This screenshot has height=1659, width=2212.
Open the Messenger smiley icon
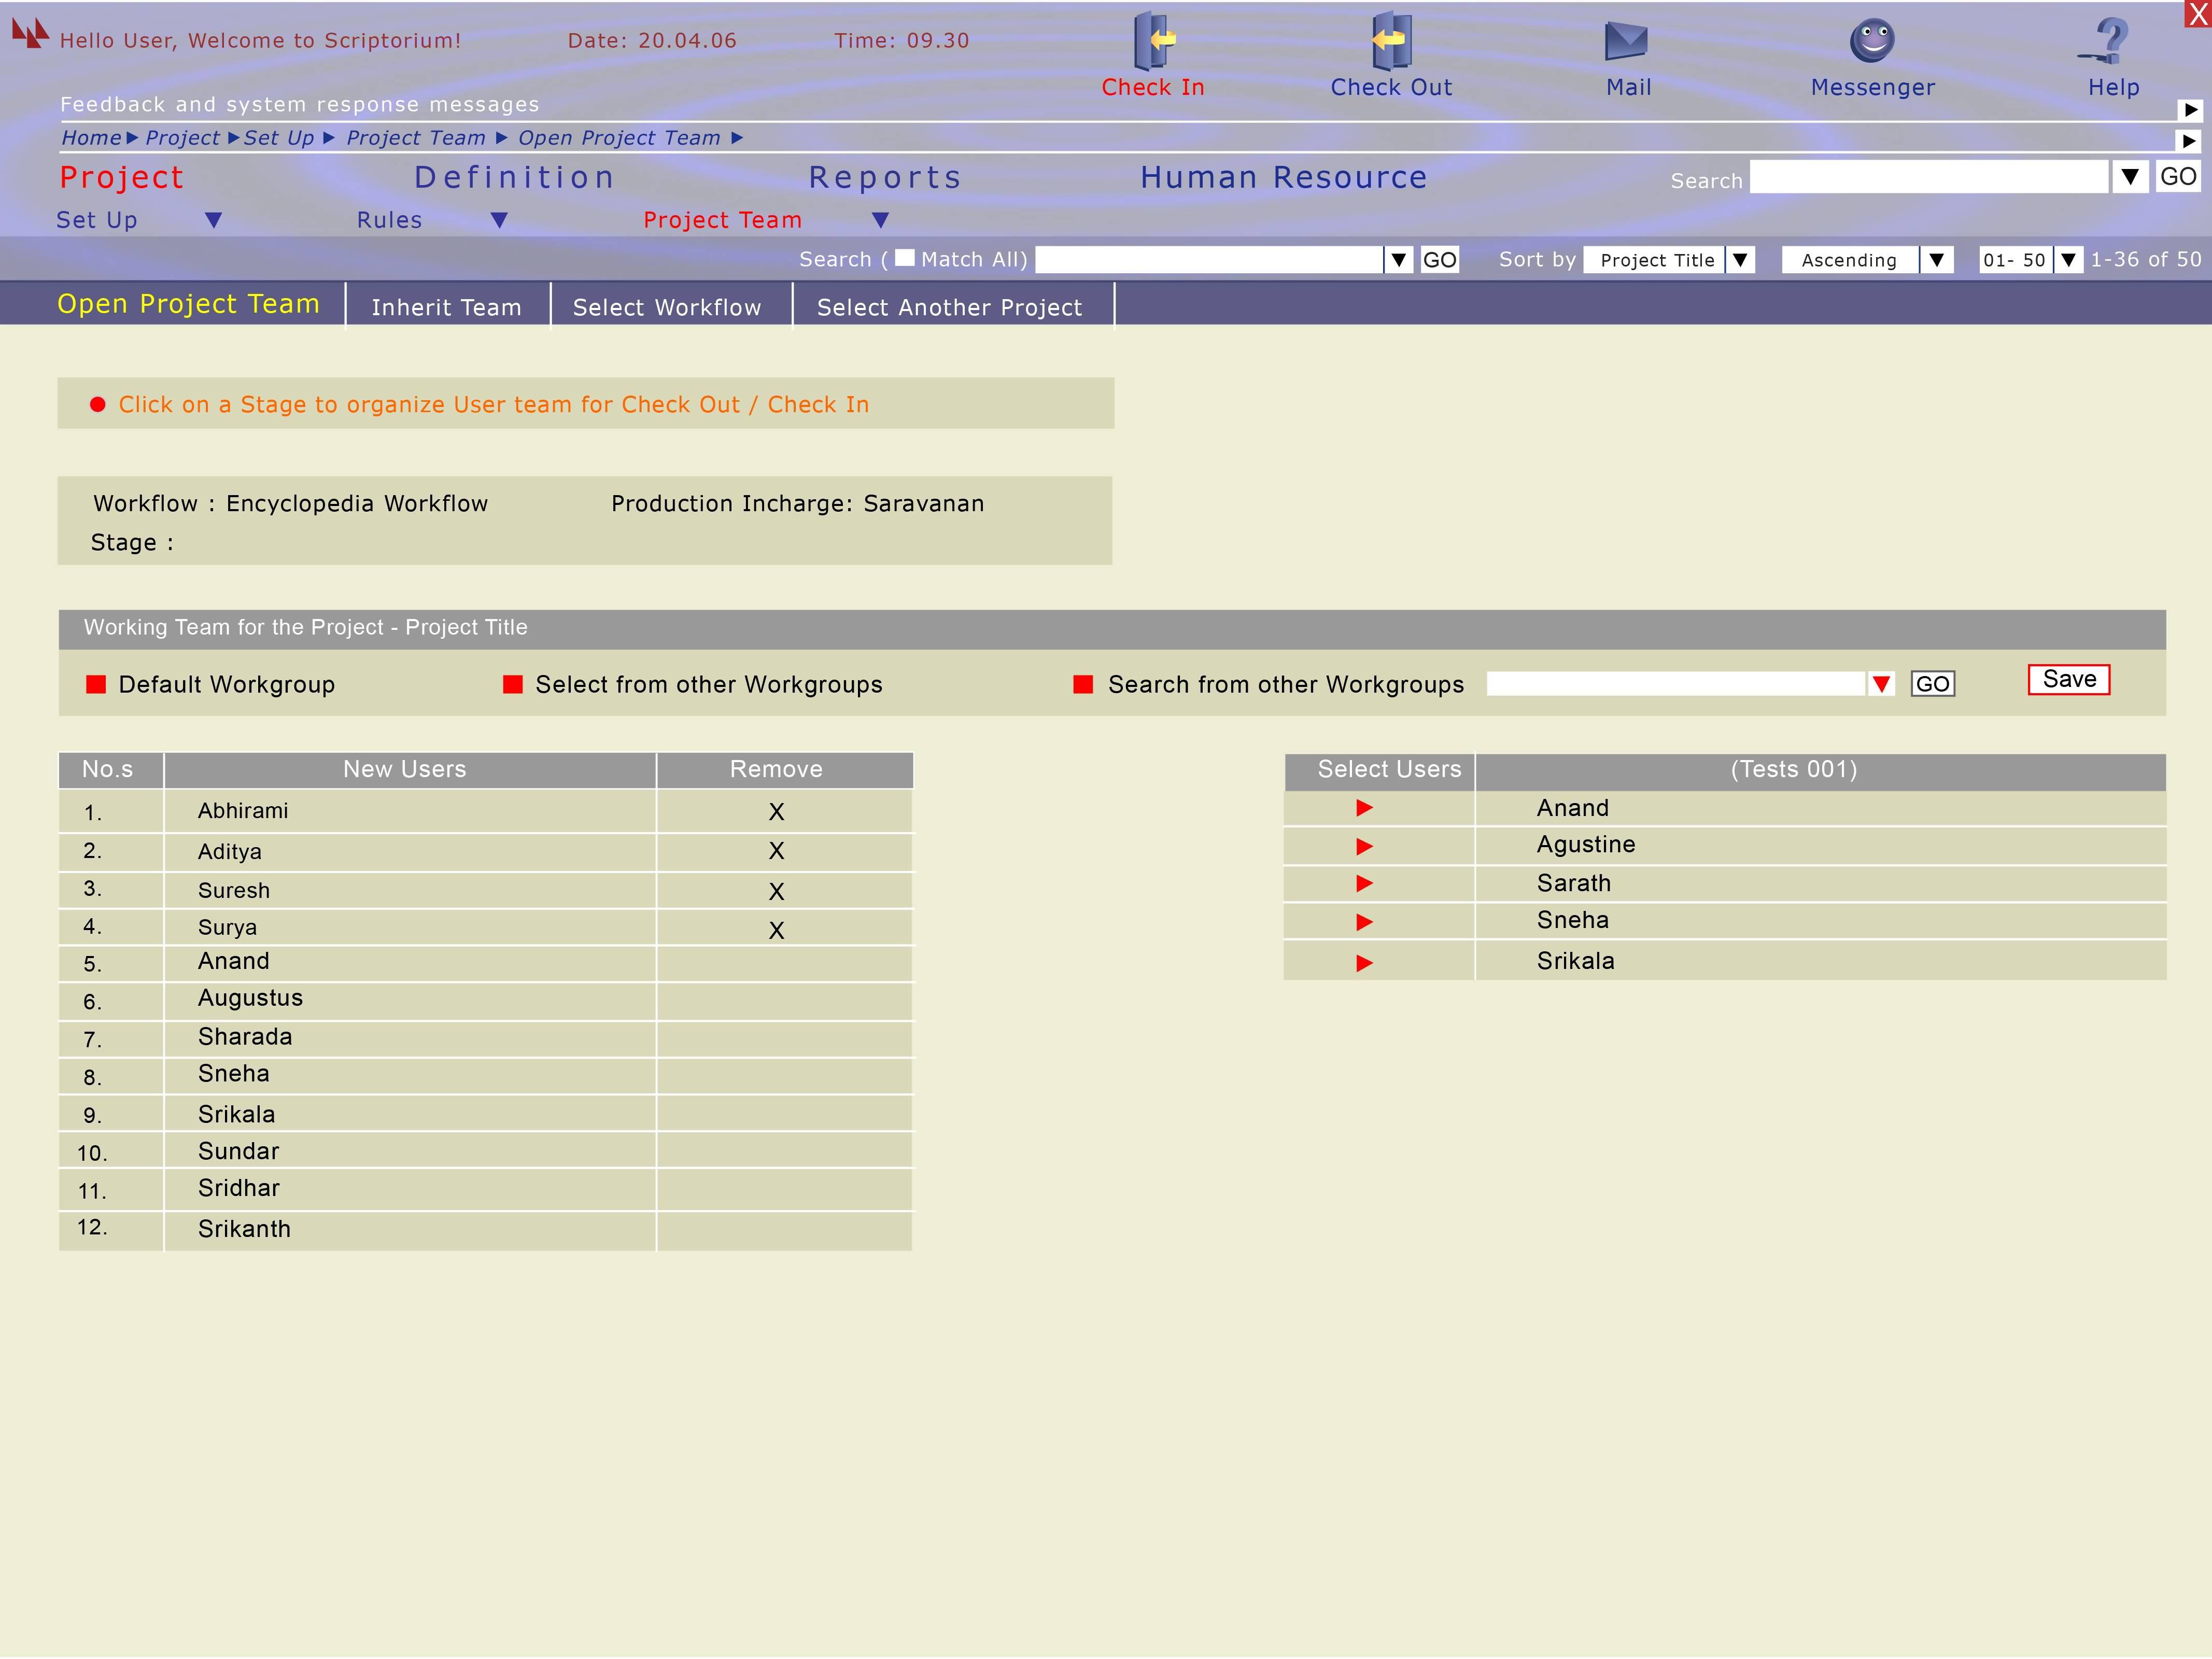click(x=1872, y=41)
